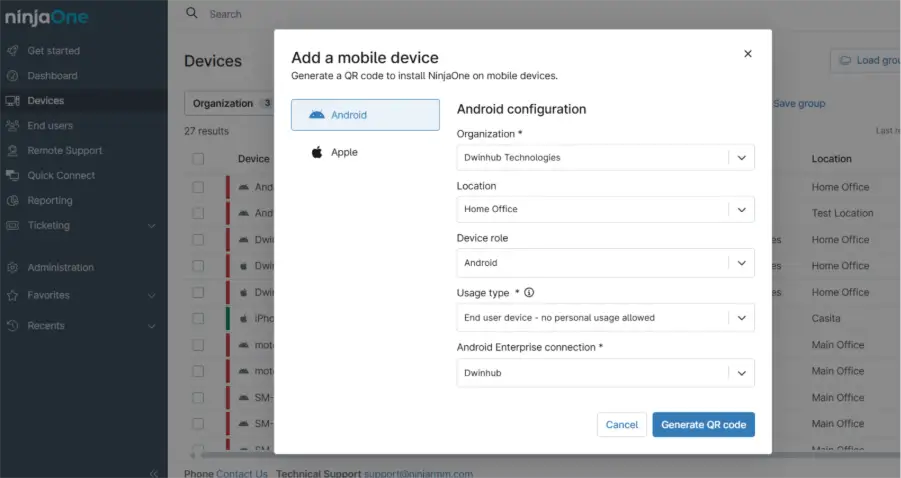Click "27 results" count text
This screenshot has width=901, height=478.
pyautogui.click(x=206, y=131)
